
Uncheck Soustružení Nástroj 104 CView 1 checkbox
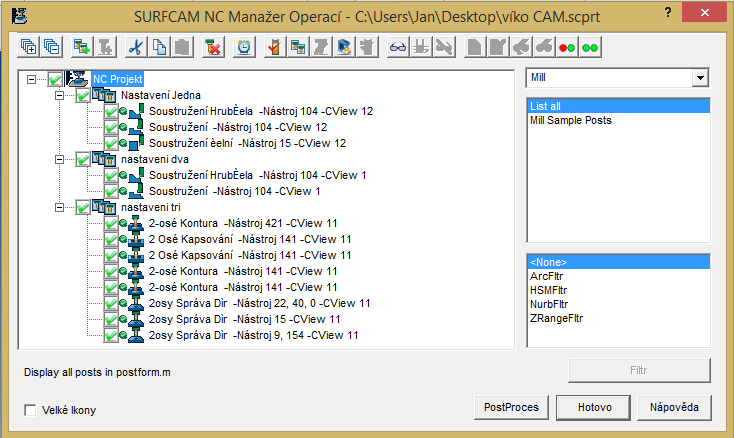point(111,191)
